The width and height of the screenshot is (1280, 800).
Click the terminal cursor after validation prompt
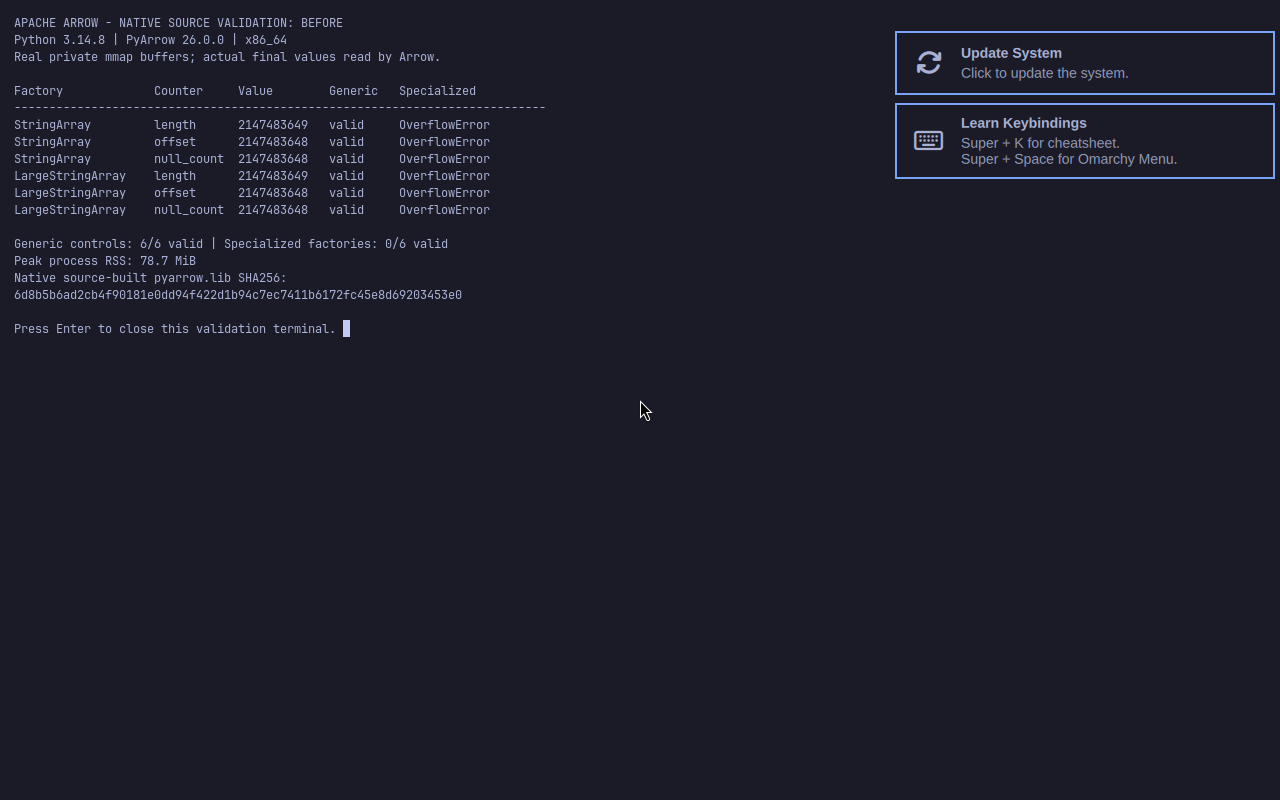(x=347, y=329)
